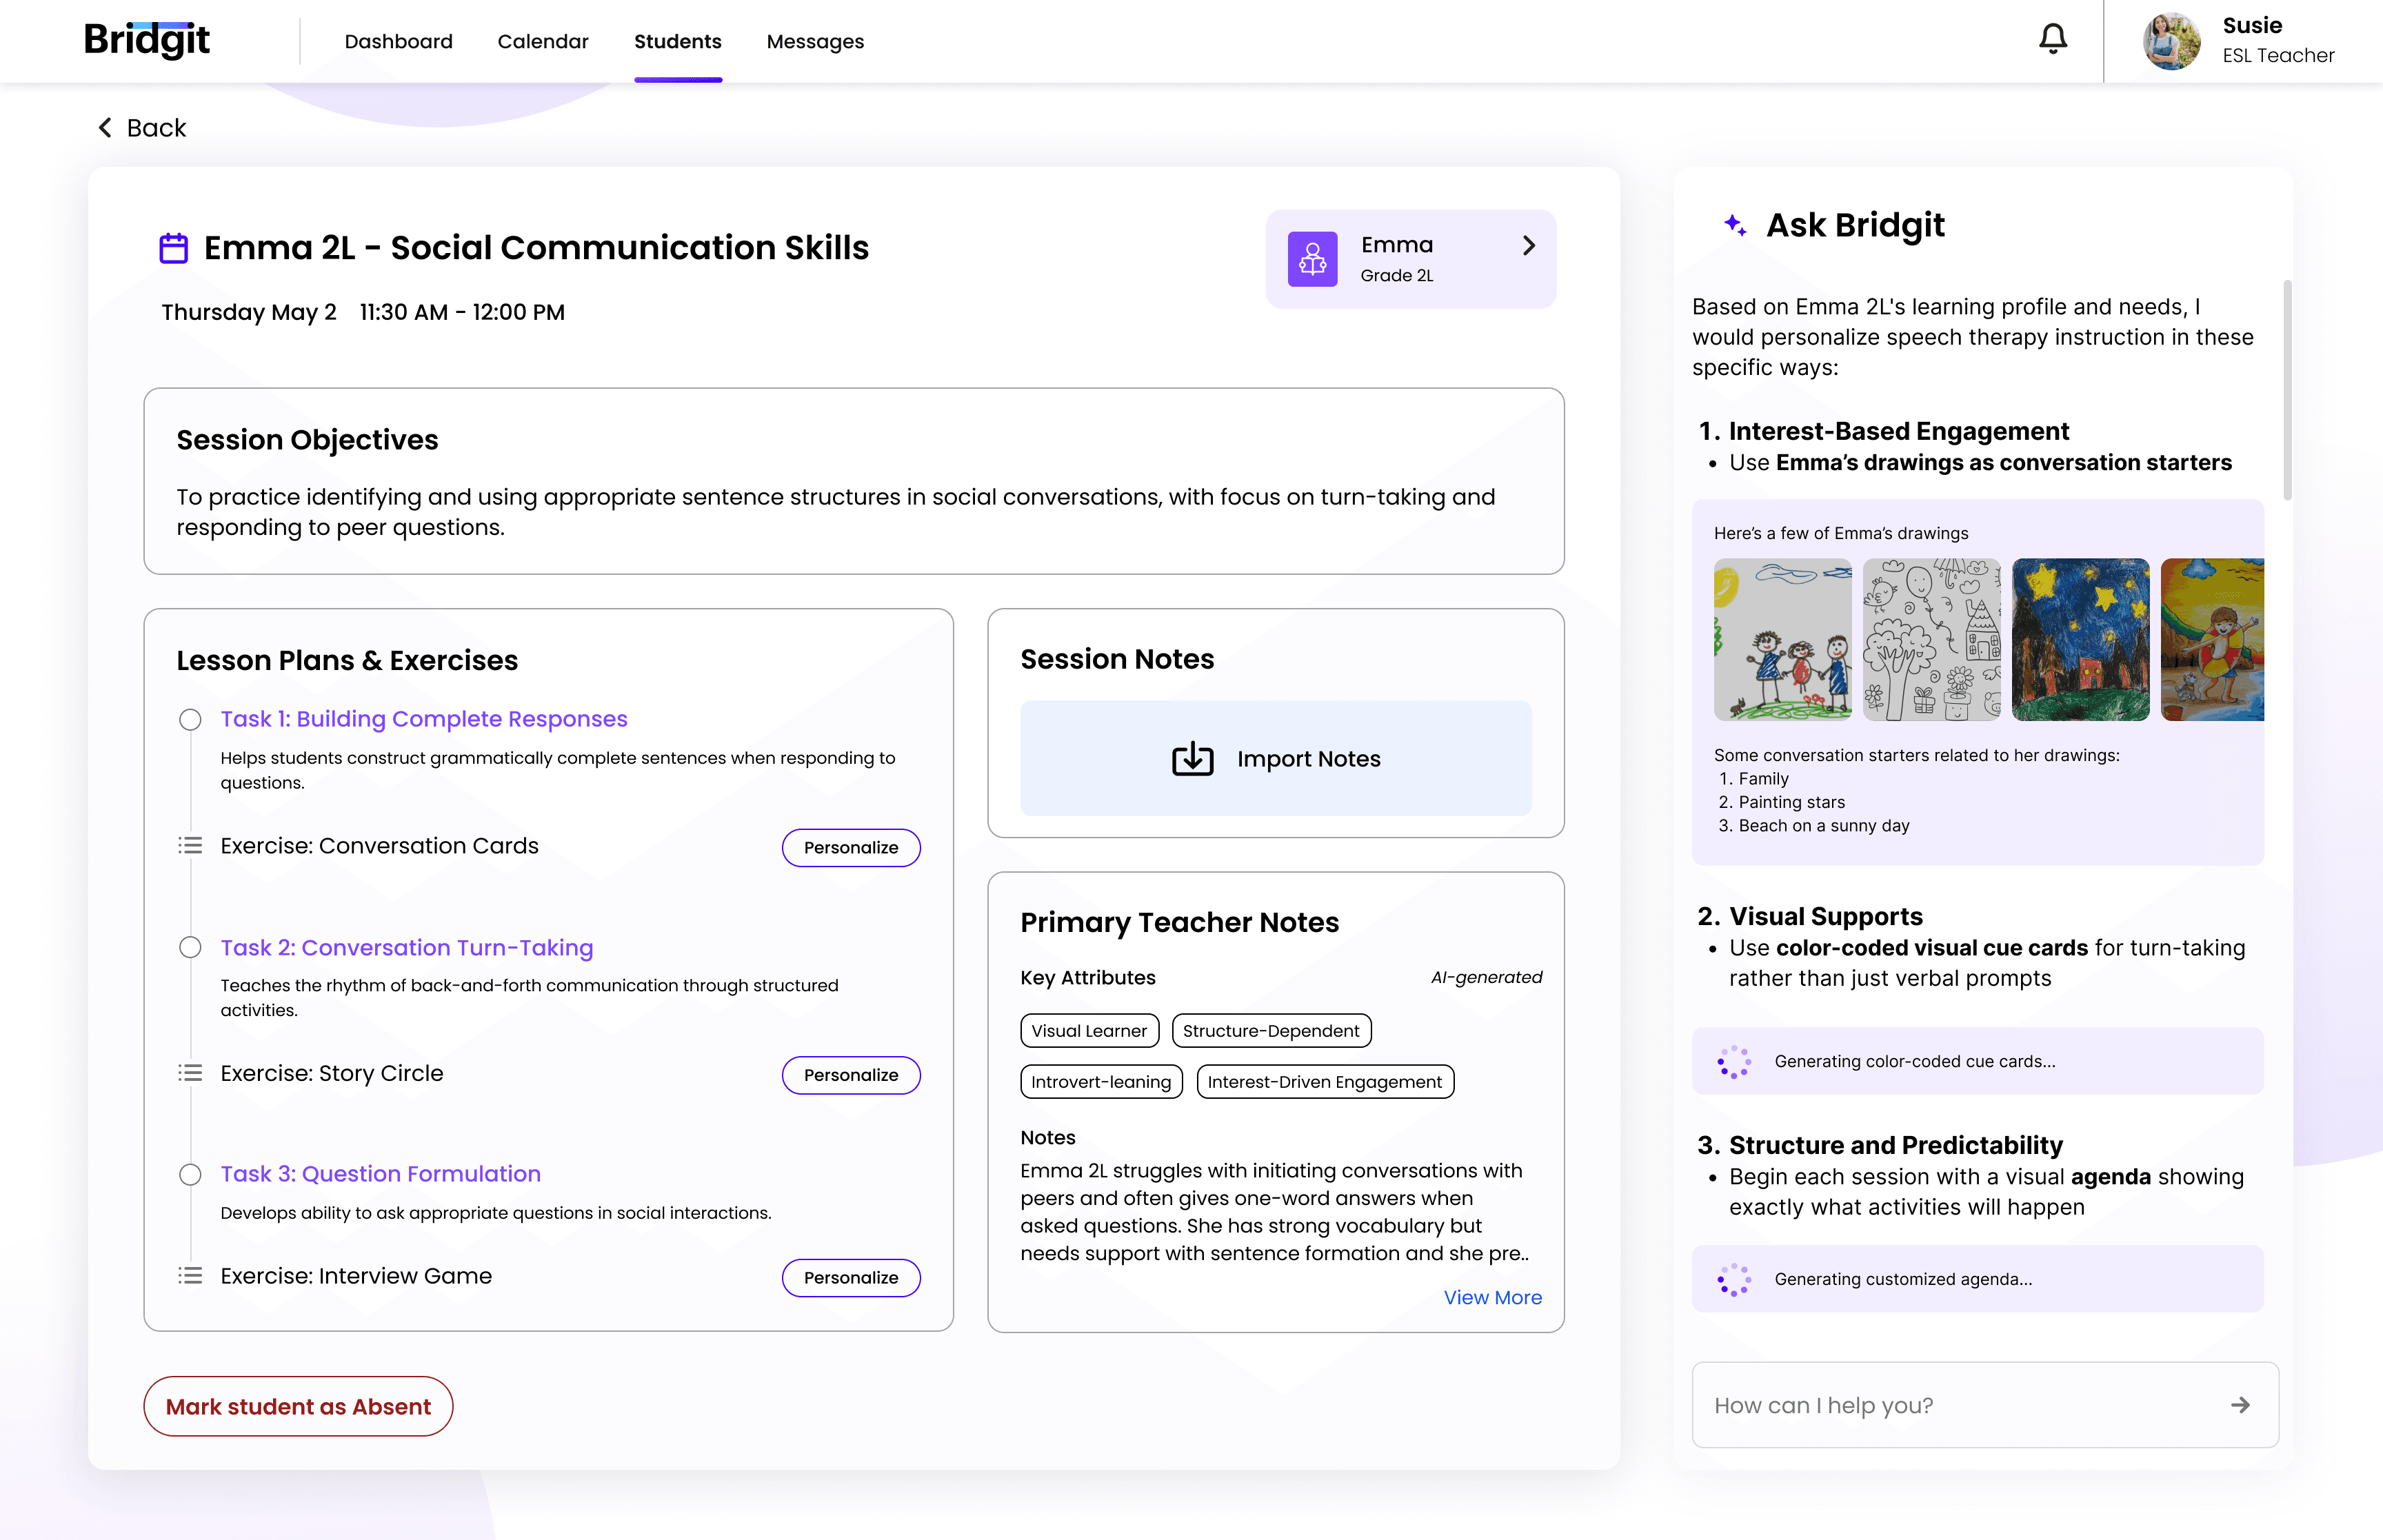
Task: Click 'Painting stars' conversation starter
Action: 1792,803
